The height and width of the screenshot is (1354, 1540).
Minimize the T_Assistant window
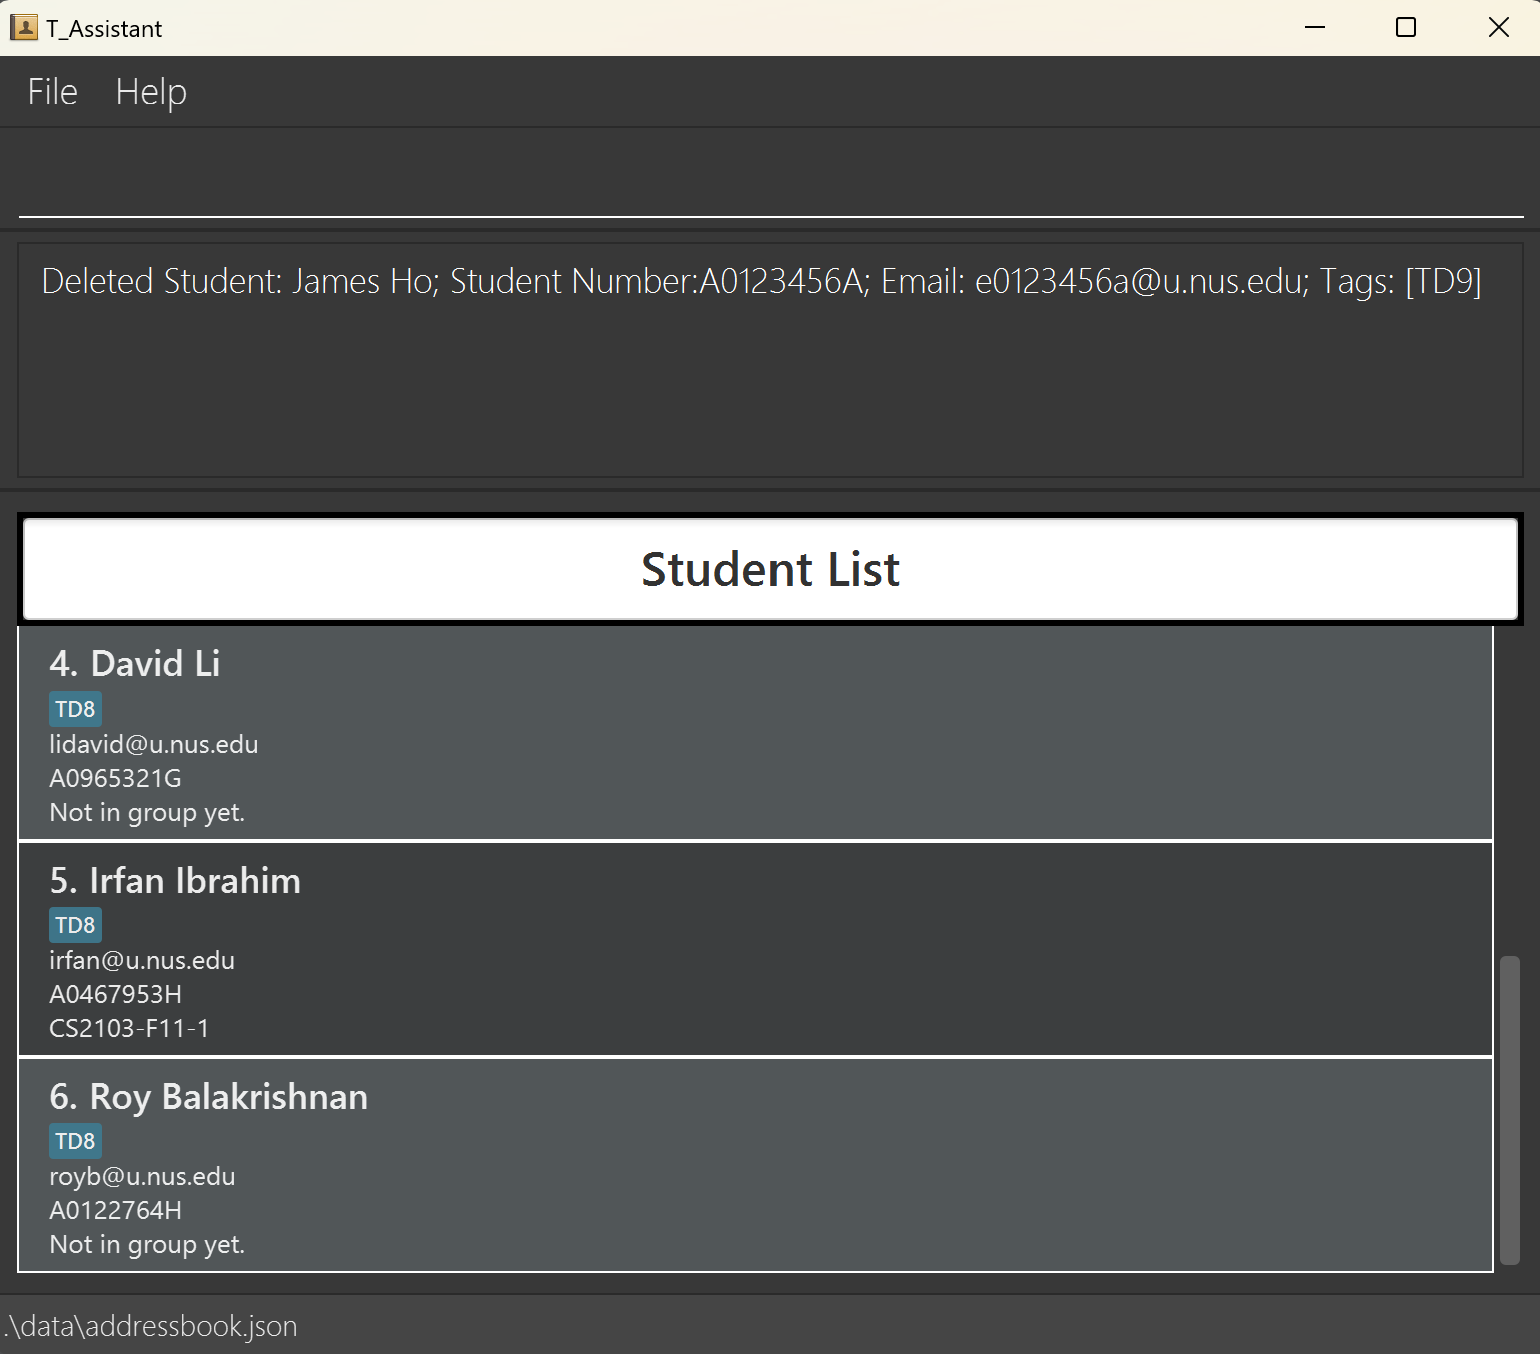[x=1315, y=27]
